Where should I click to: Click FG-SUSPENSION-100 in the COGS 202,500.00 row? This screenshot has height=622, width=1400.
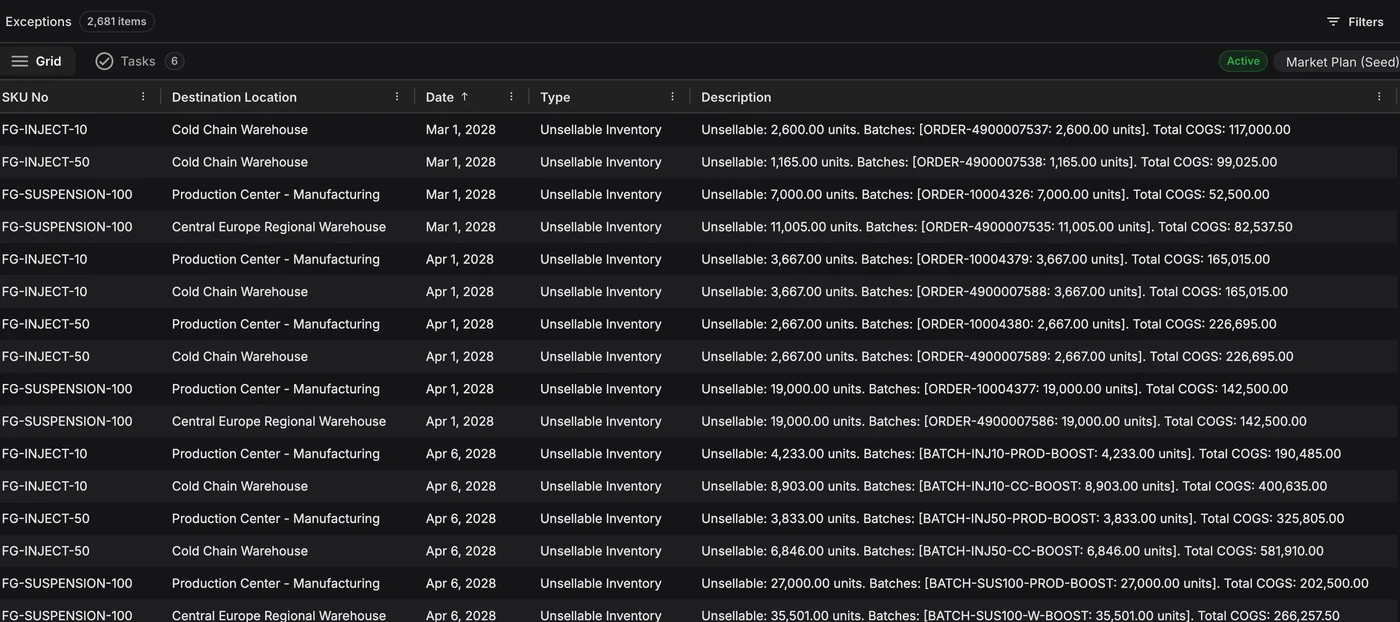point(67,583)
